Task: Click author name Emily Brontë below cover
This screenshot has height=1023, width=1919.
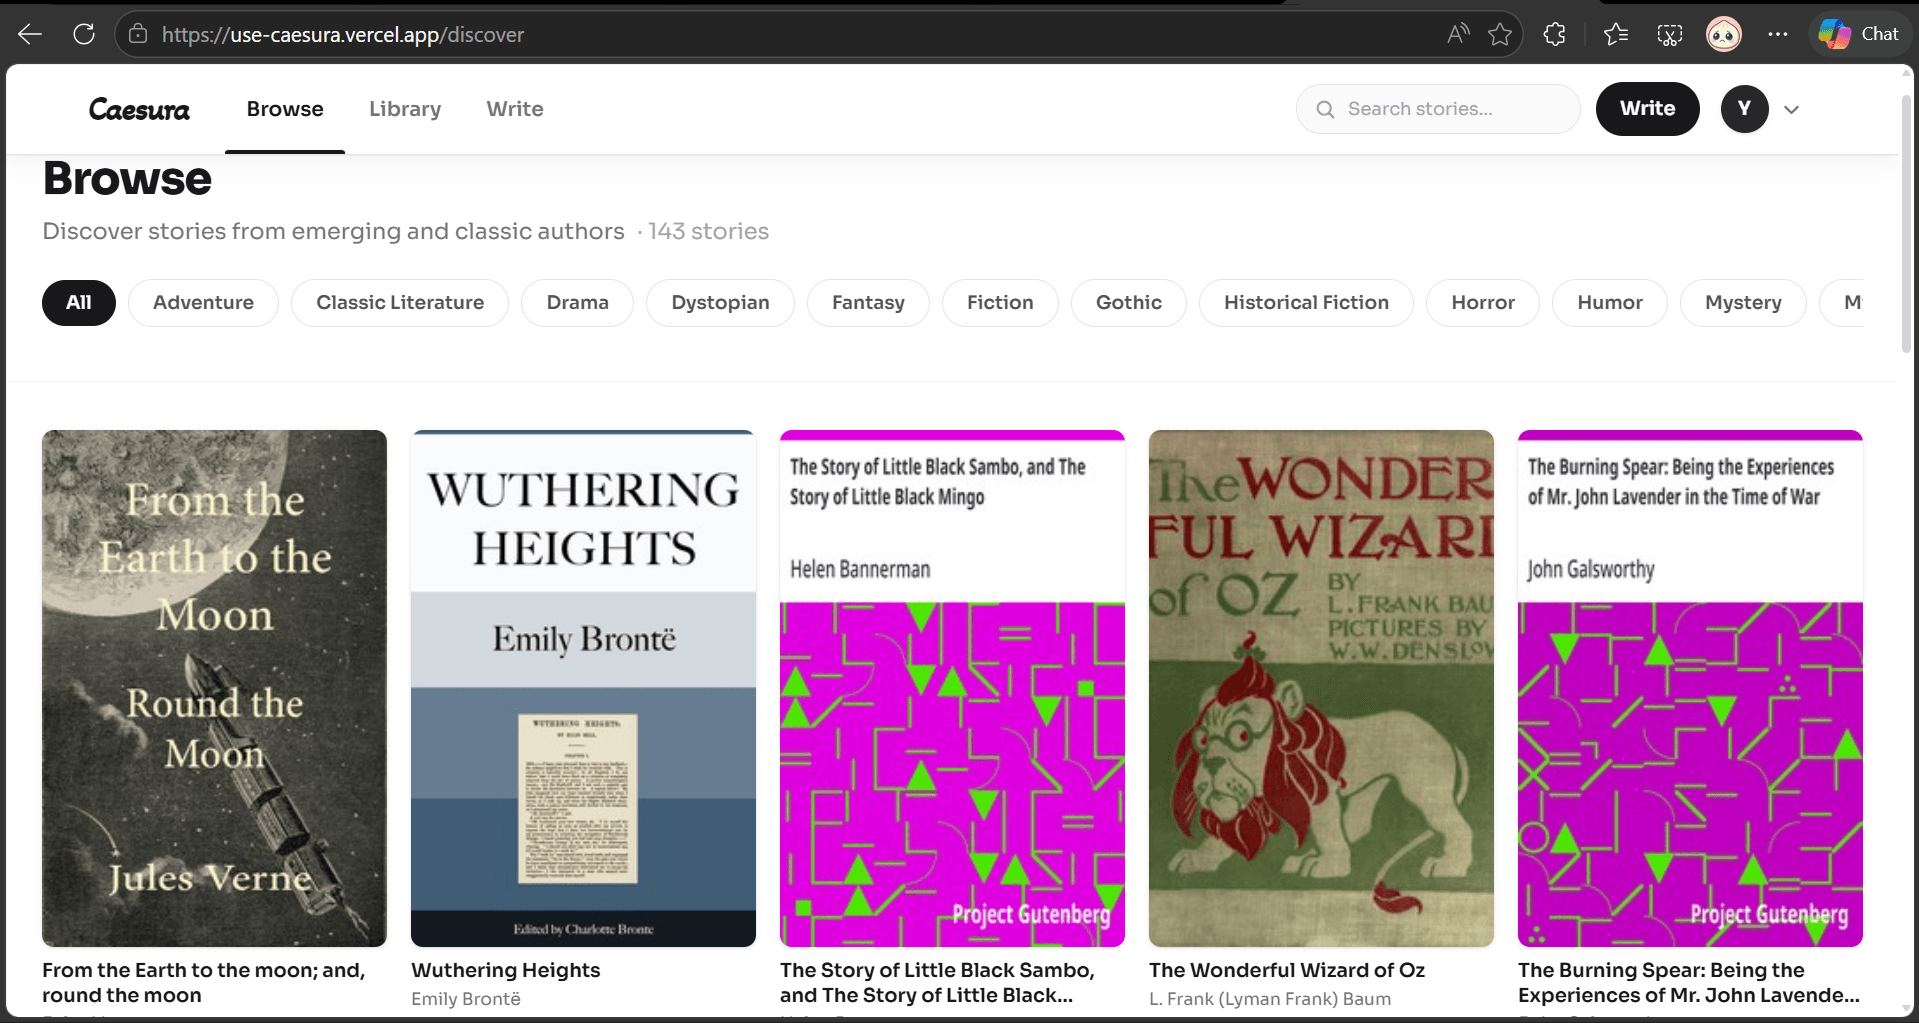Action: tap(466, 999)
